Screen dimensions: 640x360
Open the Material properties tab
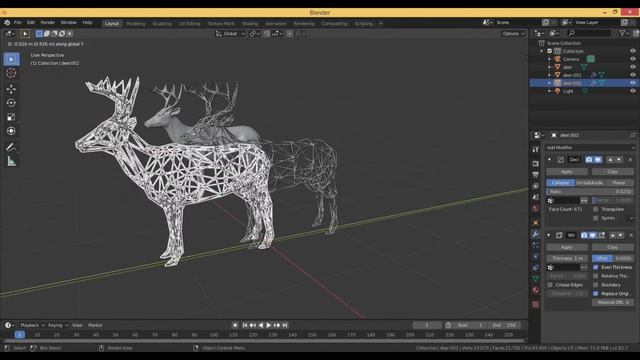tap(536, 290)
